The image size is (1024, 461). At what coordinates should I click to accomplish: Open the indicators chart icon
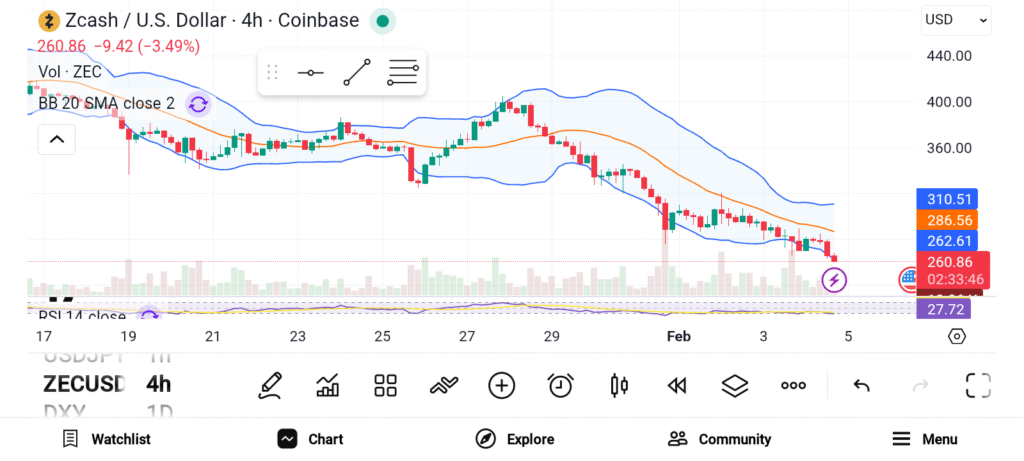(327, 385)
